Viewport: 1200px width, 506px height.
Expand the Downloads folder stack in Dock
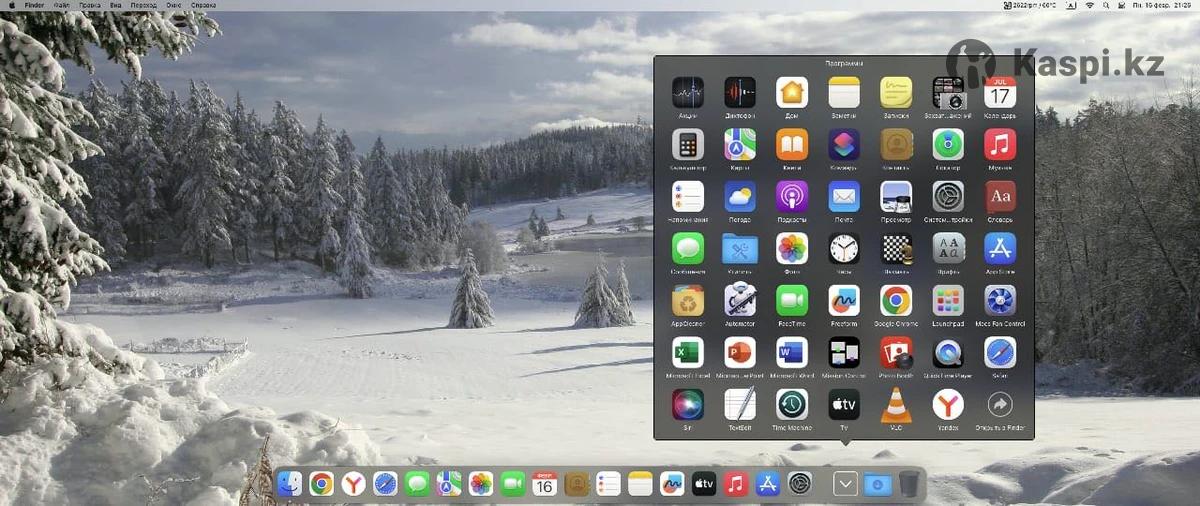(x=877, y=484)
